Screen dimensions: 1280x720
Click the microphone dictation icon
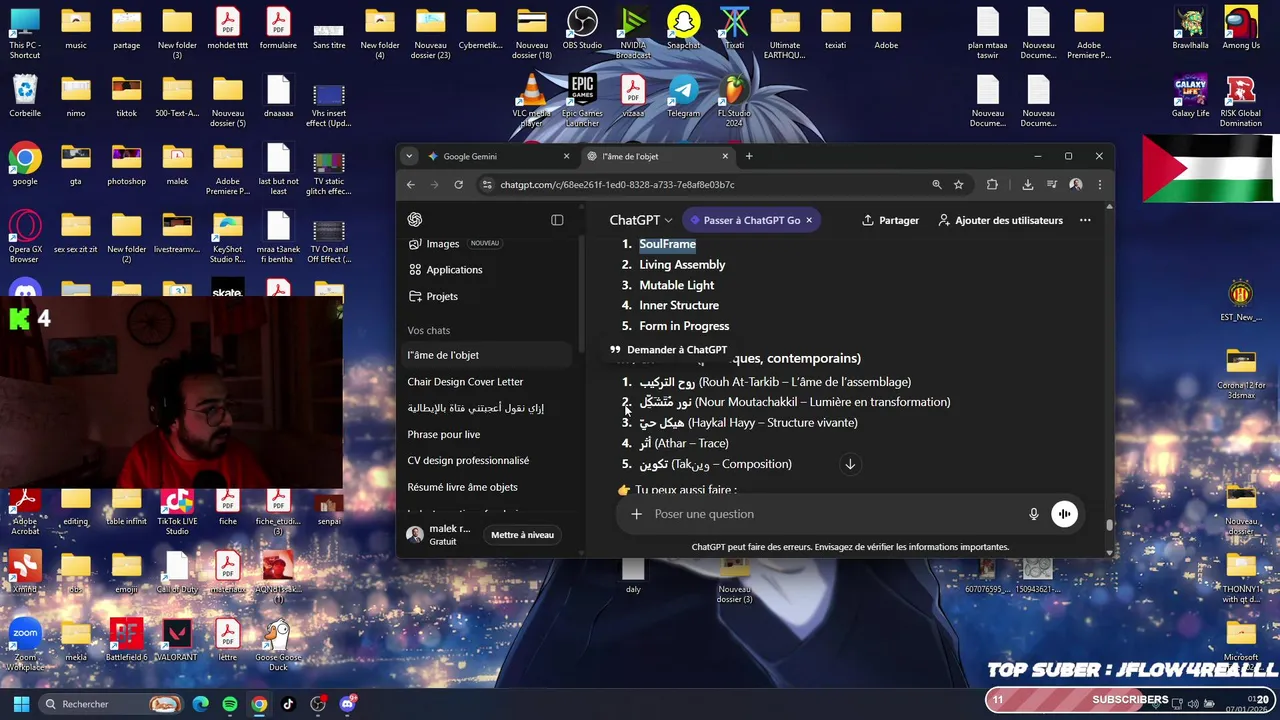(1034, 514)
